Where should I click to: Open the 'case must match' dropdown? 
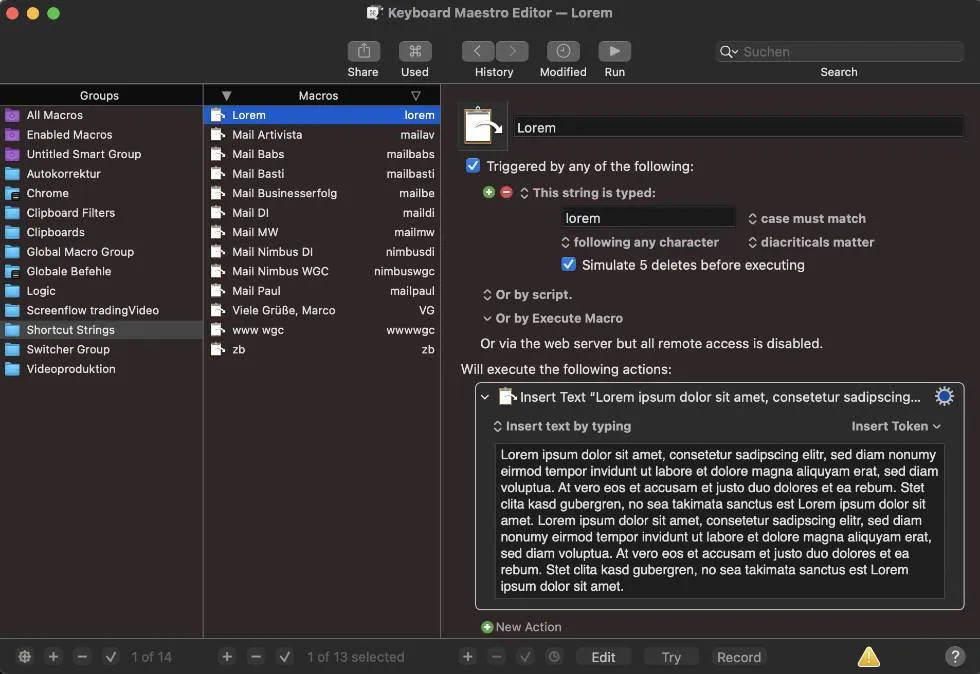[807, 219]
